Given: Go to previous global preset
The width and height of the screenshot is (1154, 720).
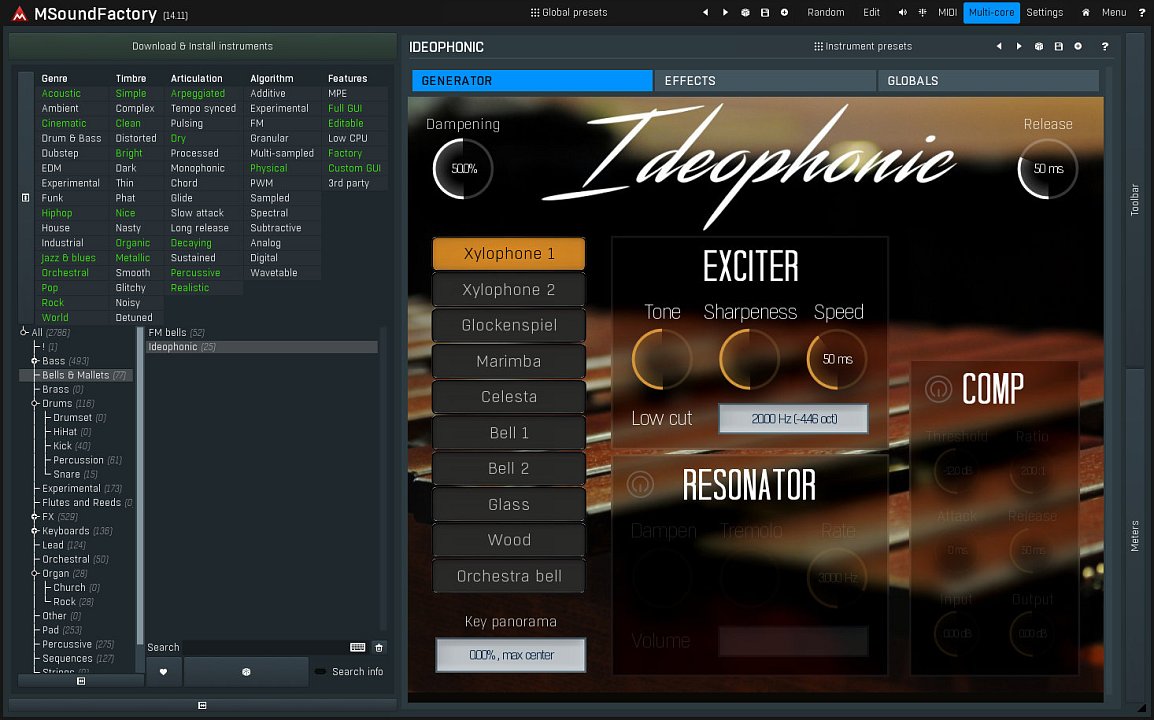Looking at the screenshot, I should 705,13.
